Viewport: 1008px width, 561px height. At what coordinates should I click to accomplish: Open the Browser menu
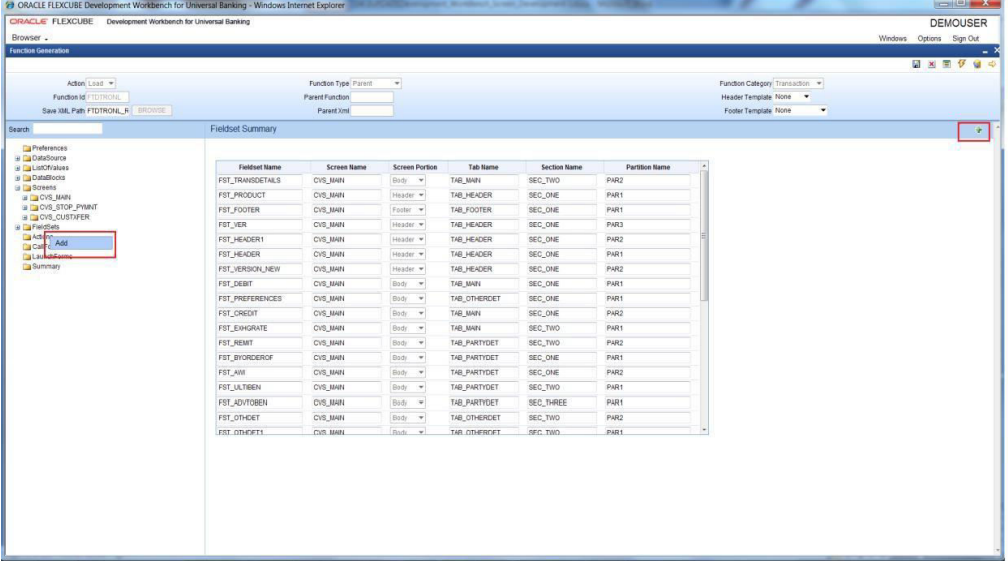click(29, 38)
